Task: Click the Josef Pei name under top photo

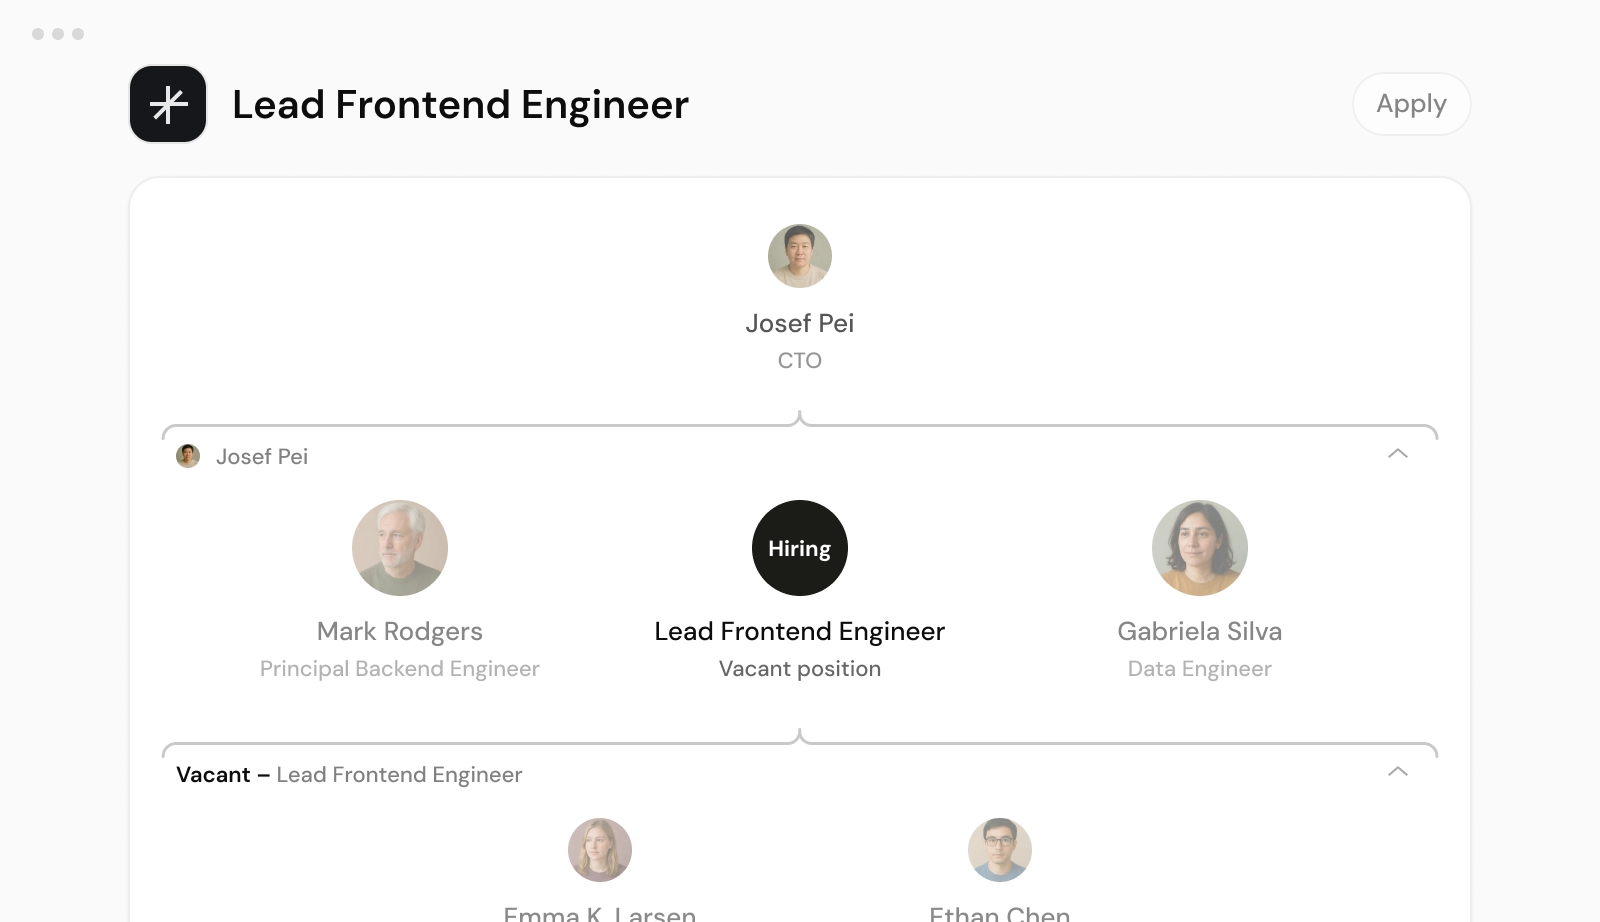Action: [800, 323]
